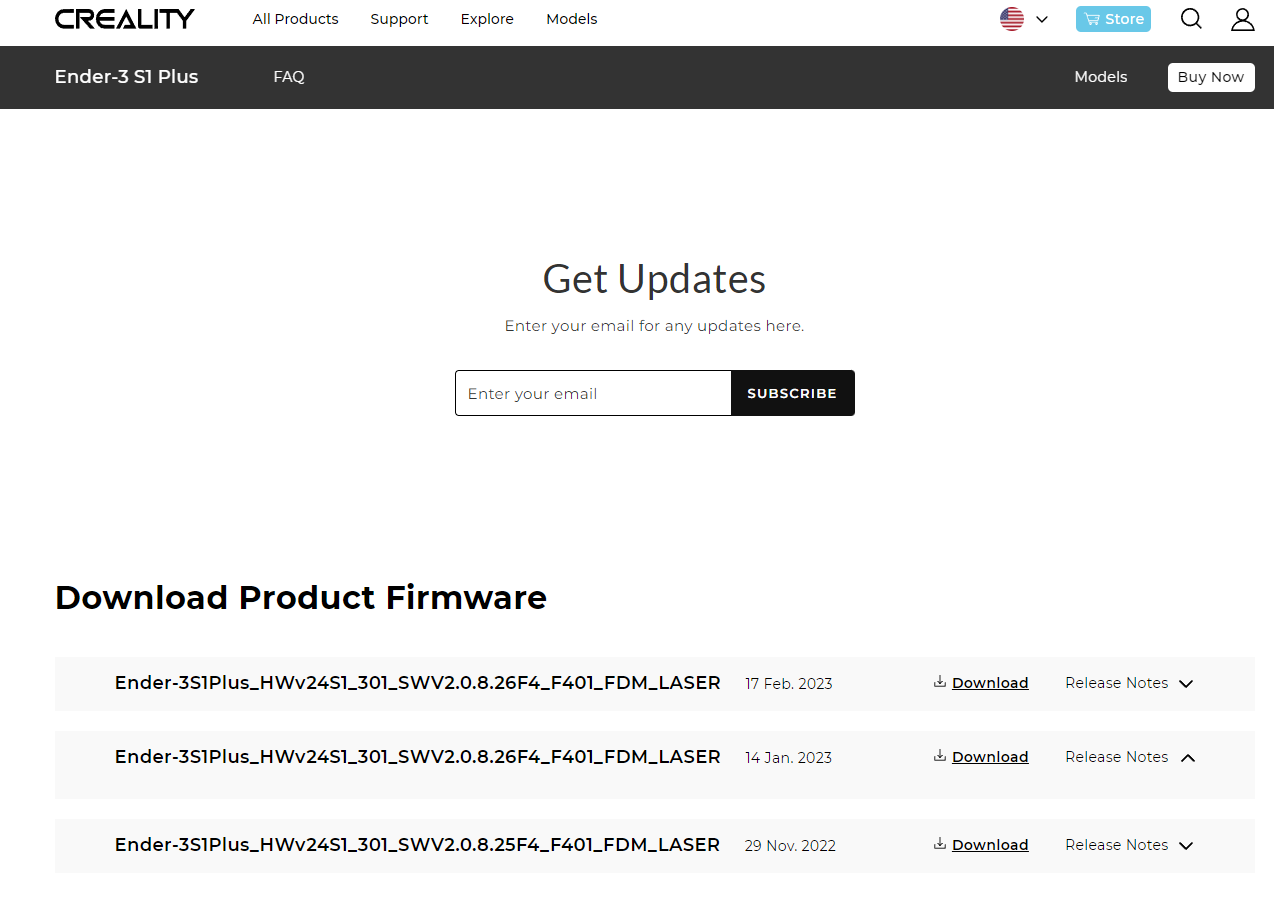Screen dimensions: 1274x914
Task: Click download icon for 29 Nov. 2022 firmware
Action: click(x=939, y=844)
